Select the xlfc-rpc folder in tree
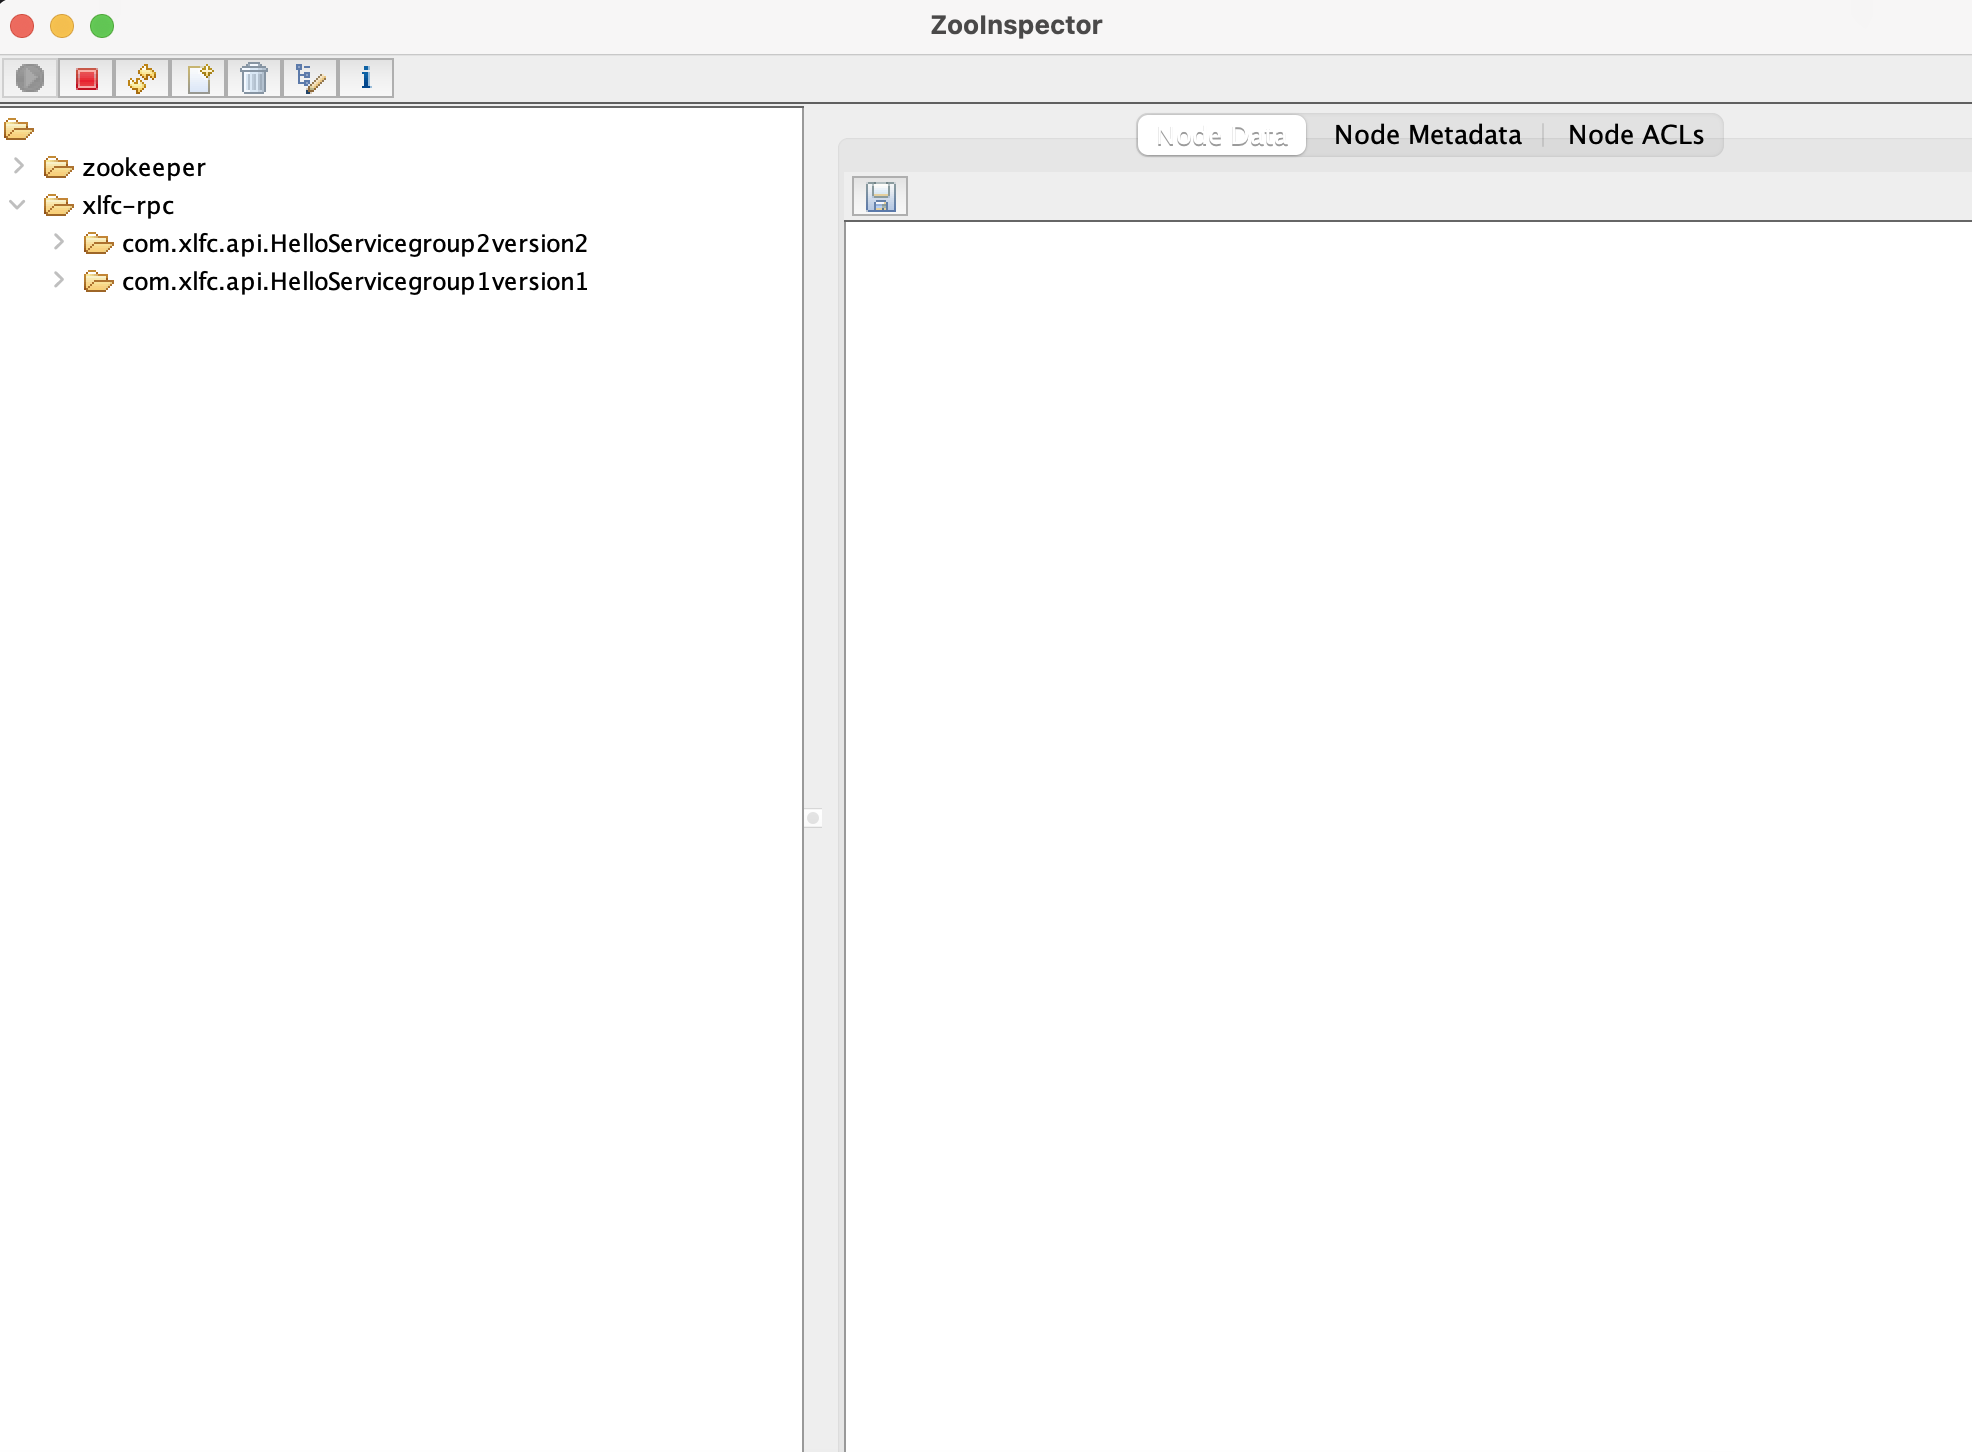This screenshot has width=1972, height=1452. [x=128, y=205]
